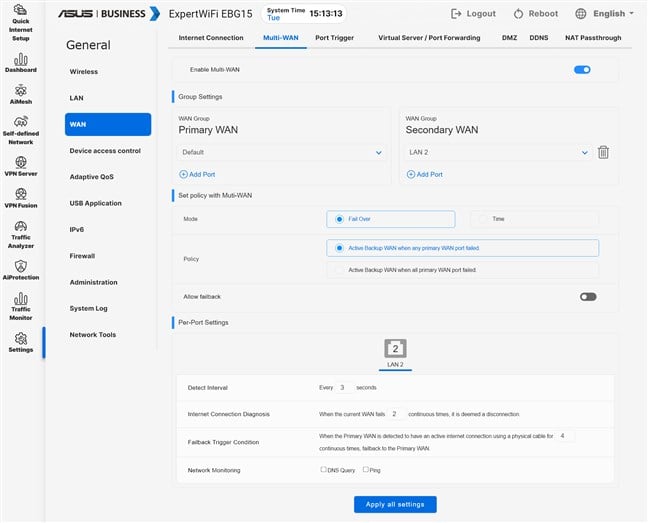
Task: Open Self-defined Network sidebar icon
Action: (21, 130)
